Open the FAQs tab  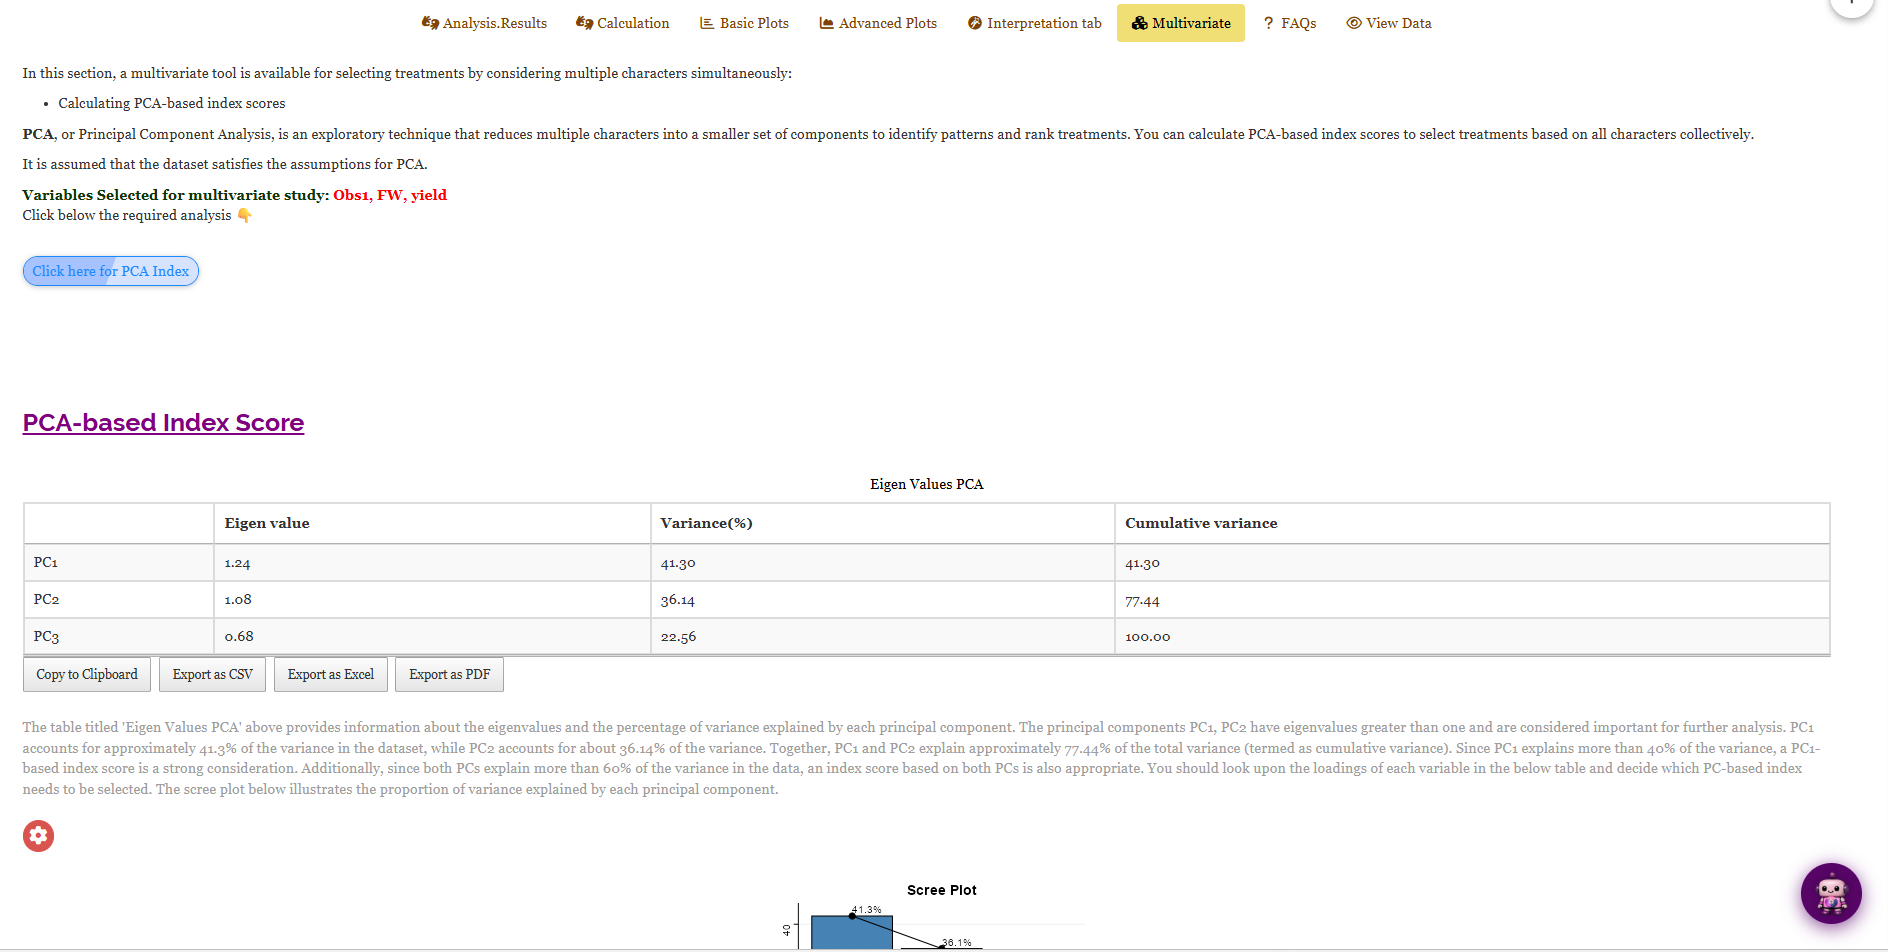point(1290,23)
